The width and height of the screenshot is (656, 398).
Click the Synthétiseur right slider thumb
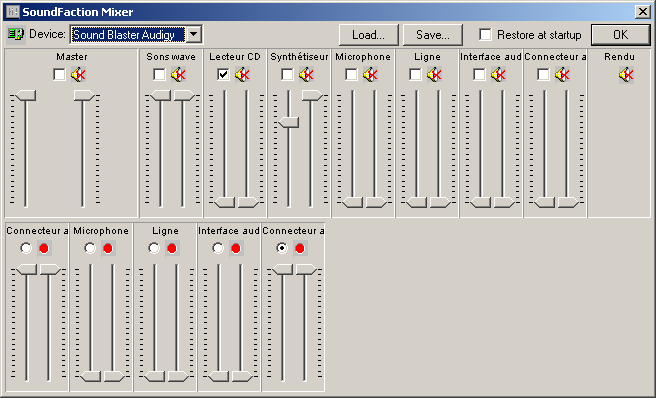tap(312, 95)
